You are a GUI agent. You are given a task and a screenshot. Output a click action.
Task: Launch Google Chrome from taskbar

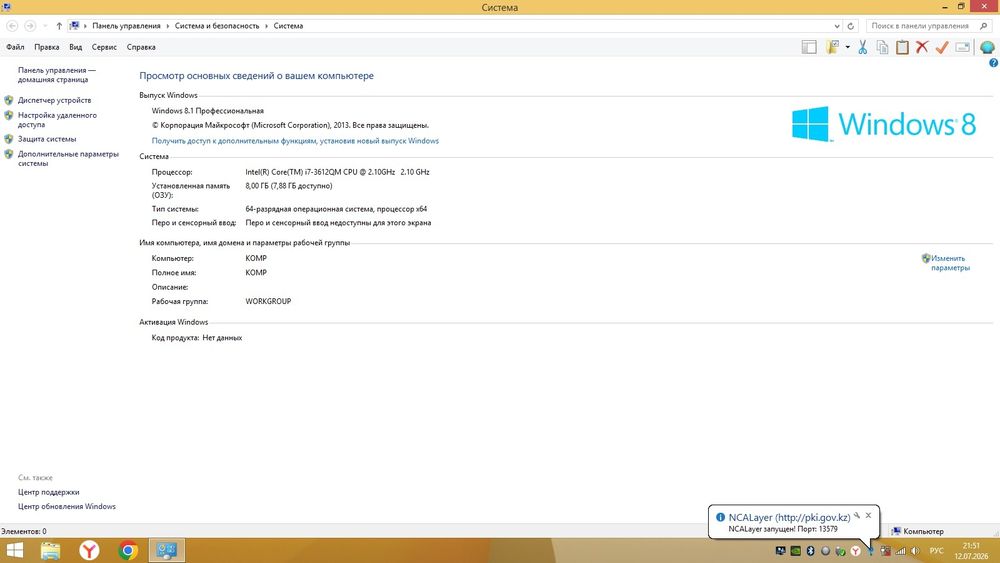pyautogui.click(x=128, y=550)
